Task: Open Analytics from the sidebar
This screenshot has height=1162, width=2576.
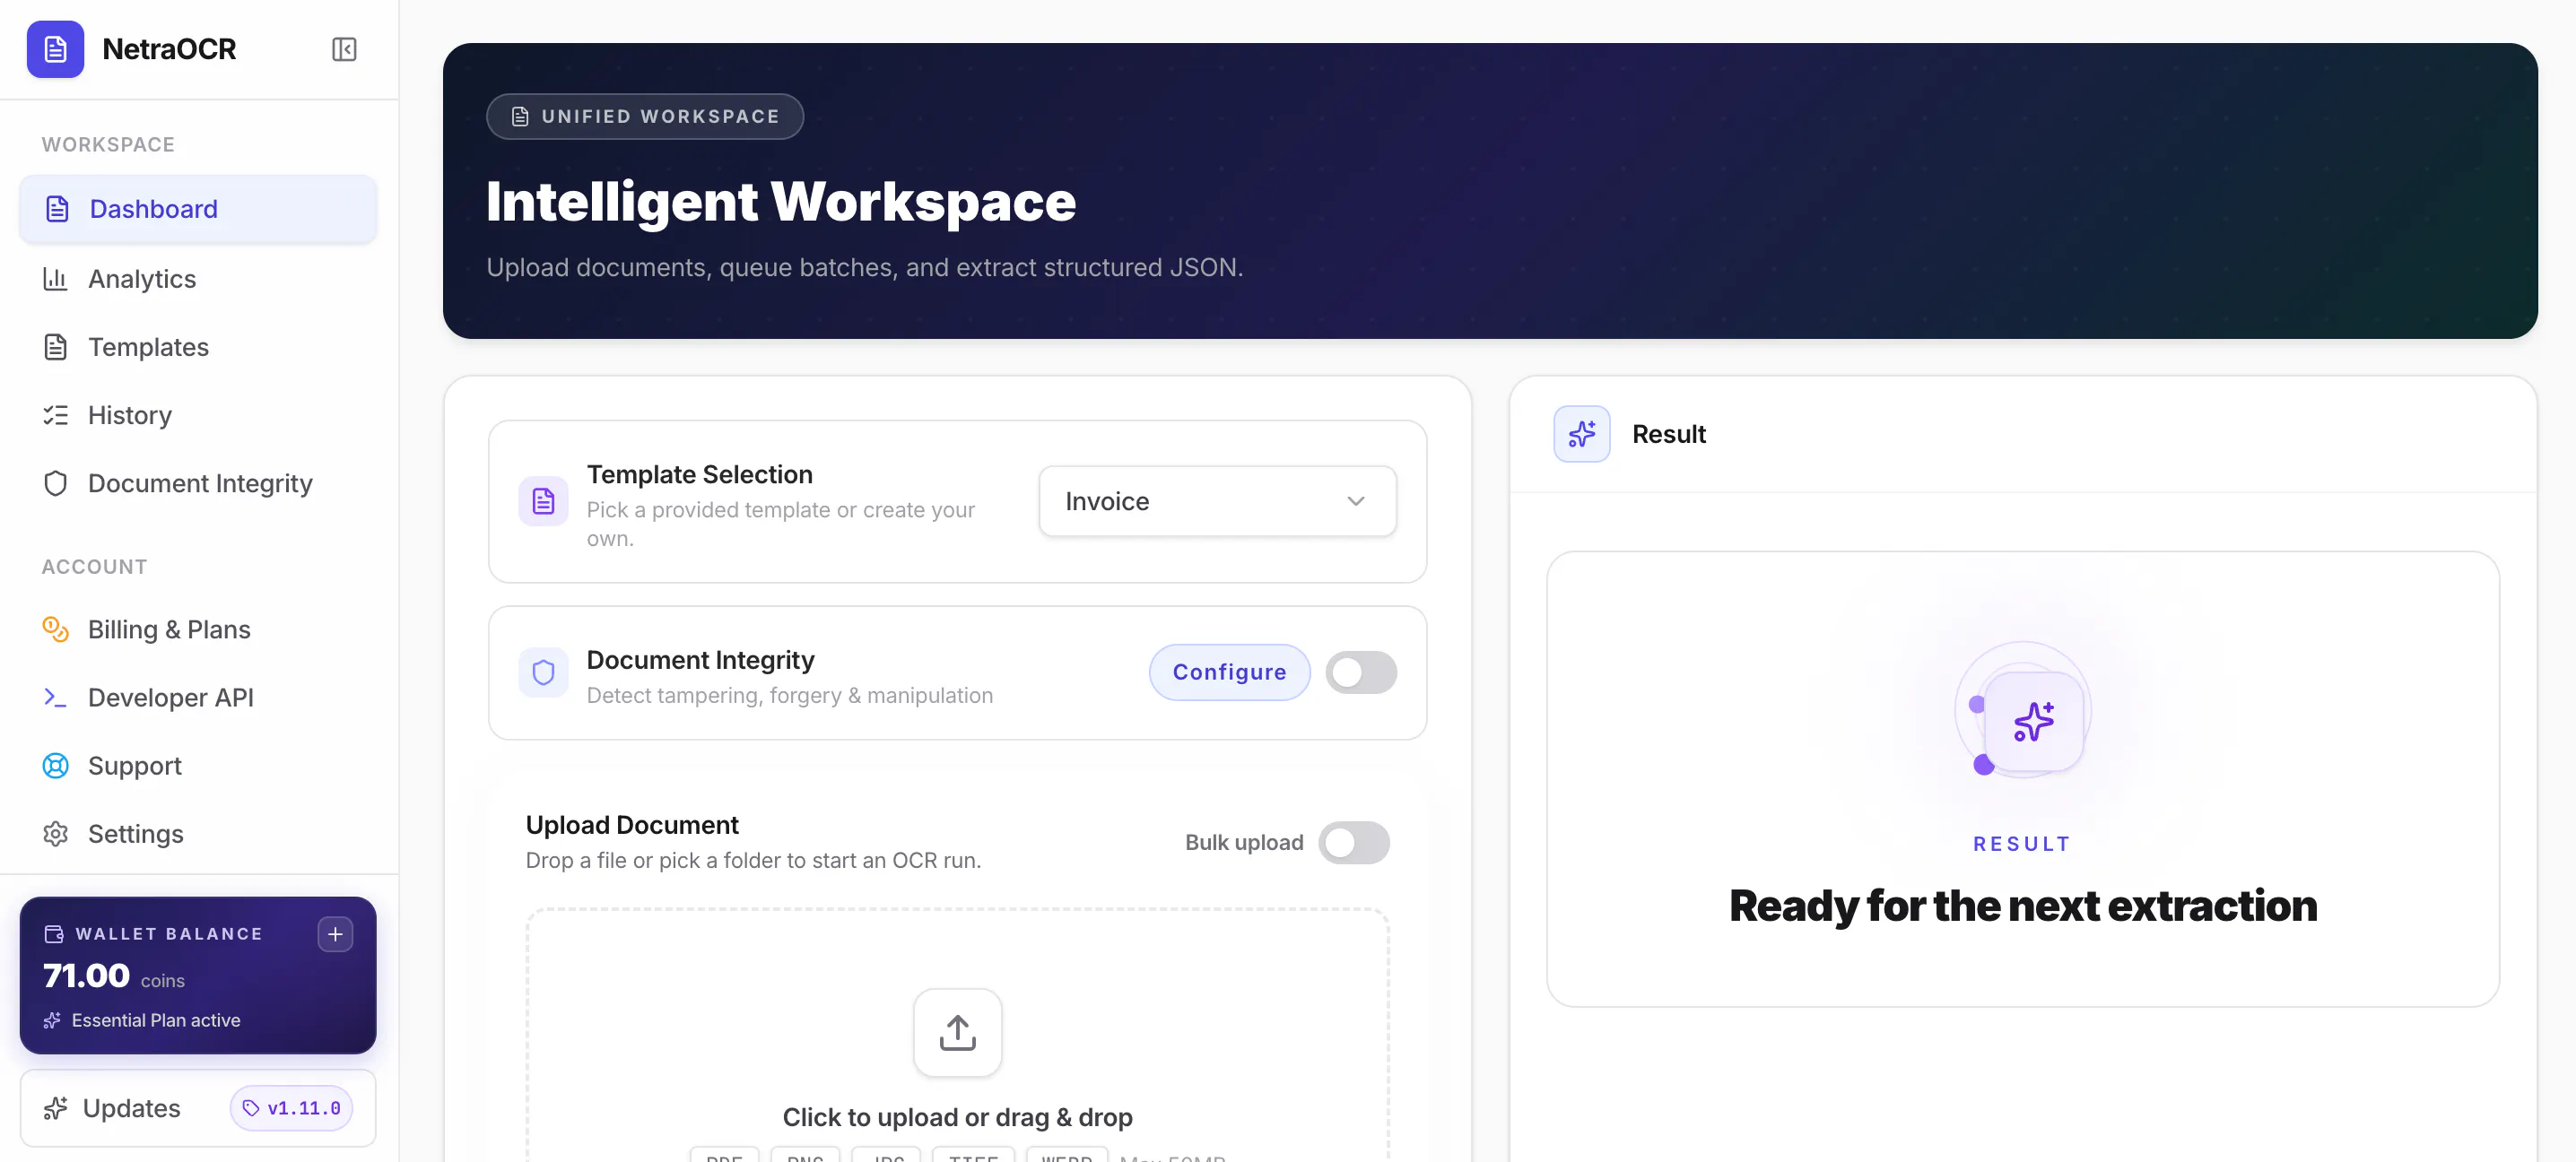Action: [x=198, y=278]
